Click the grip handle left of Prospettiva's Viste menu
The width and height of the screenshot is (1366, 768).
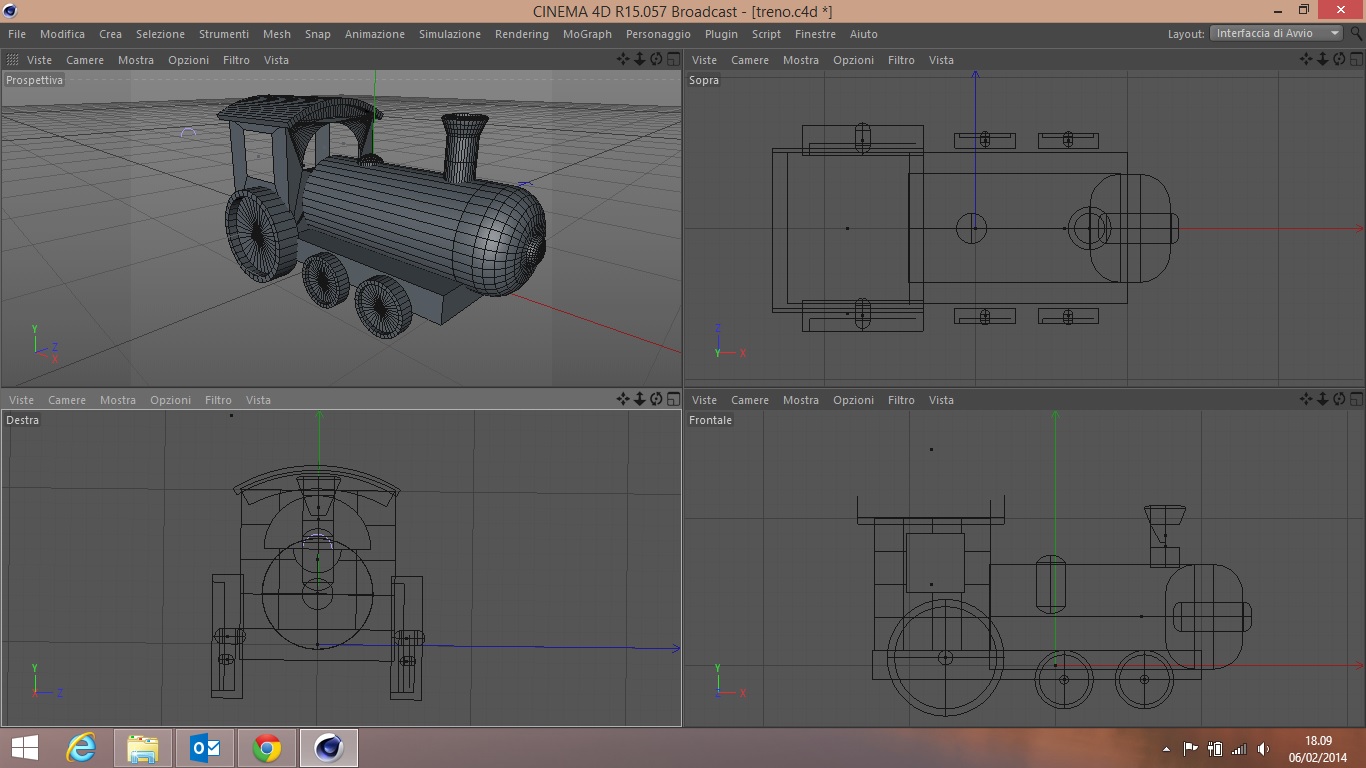click(x=13, y=60)
